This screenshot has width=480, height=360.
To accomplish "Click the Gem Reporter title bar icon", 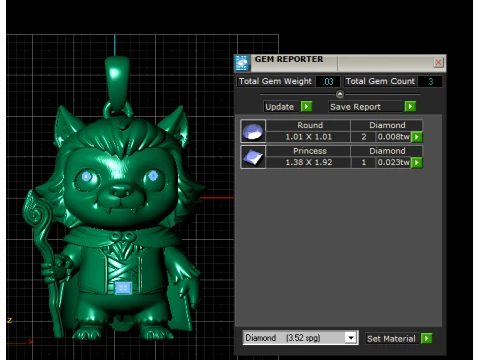I will [x=242, y=63].
